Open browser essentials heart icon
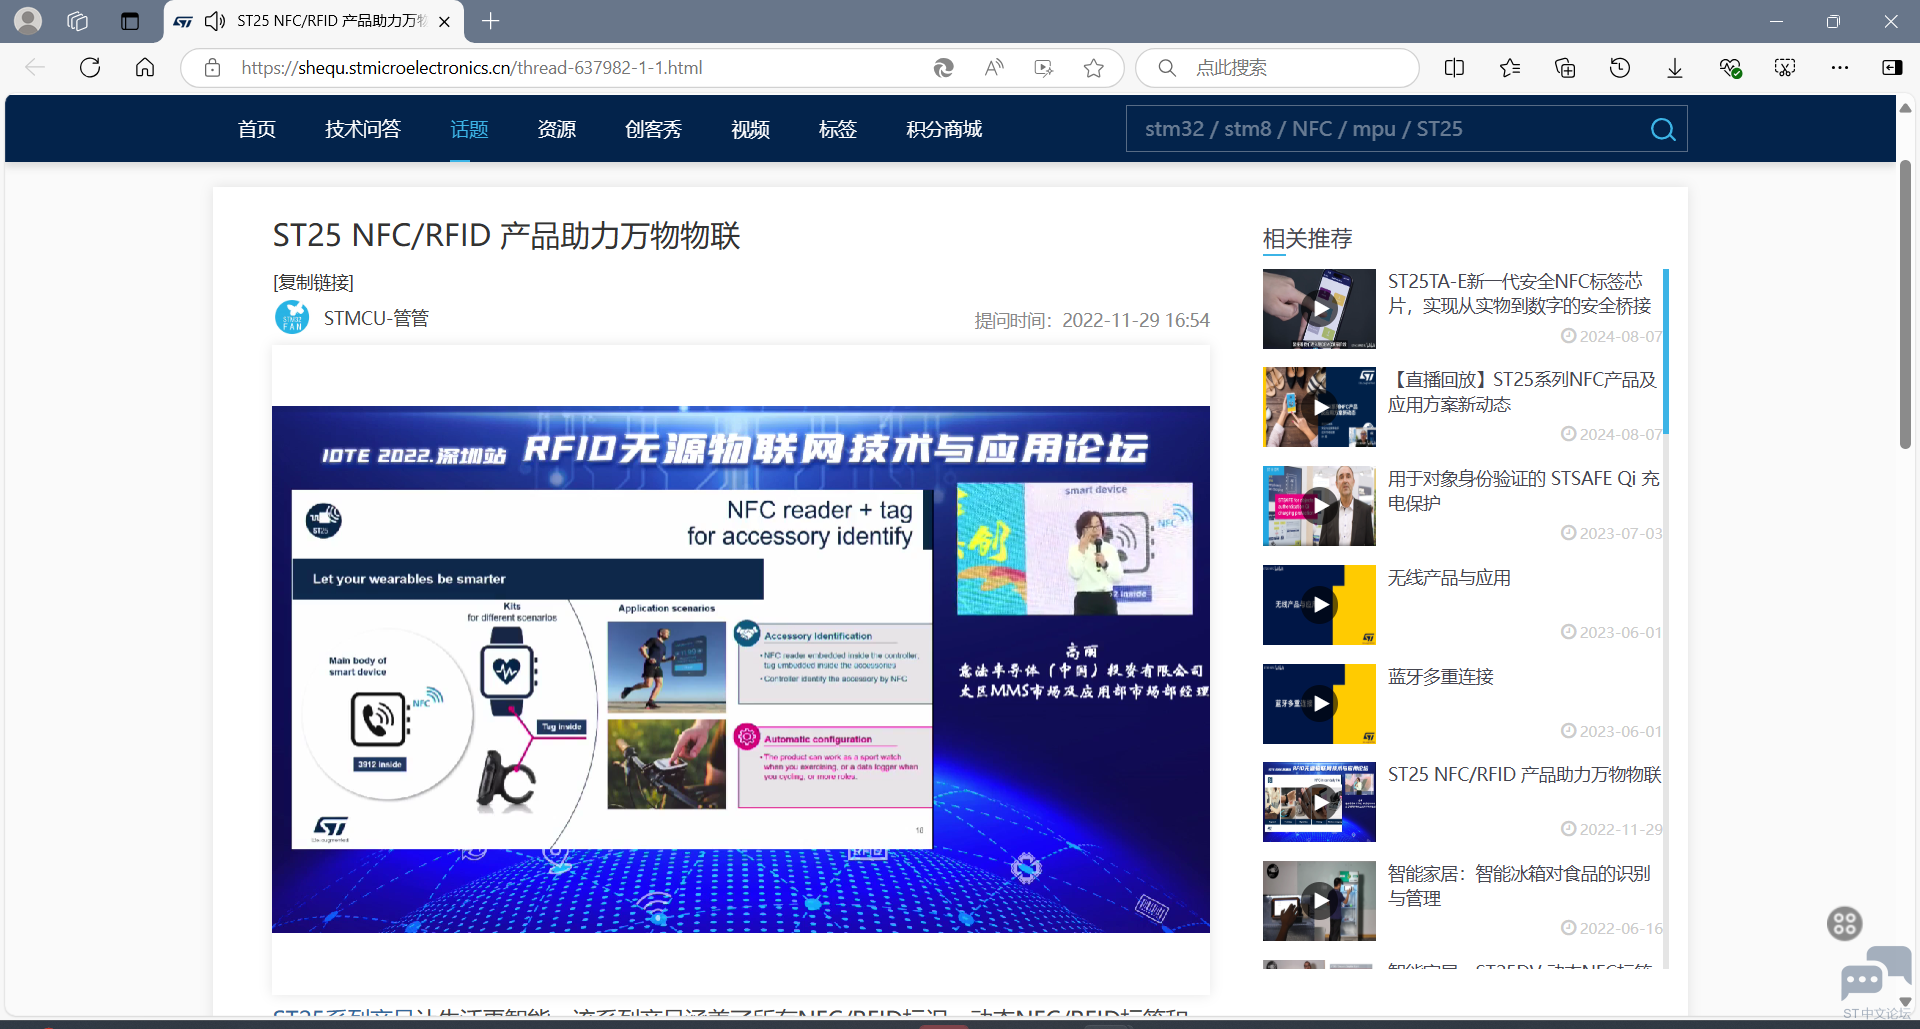The width and height of the screenshot is (1920, 1029). 1730,68
